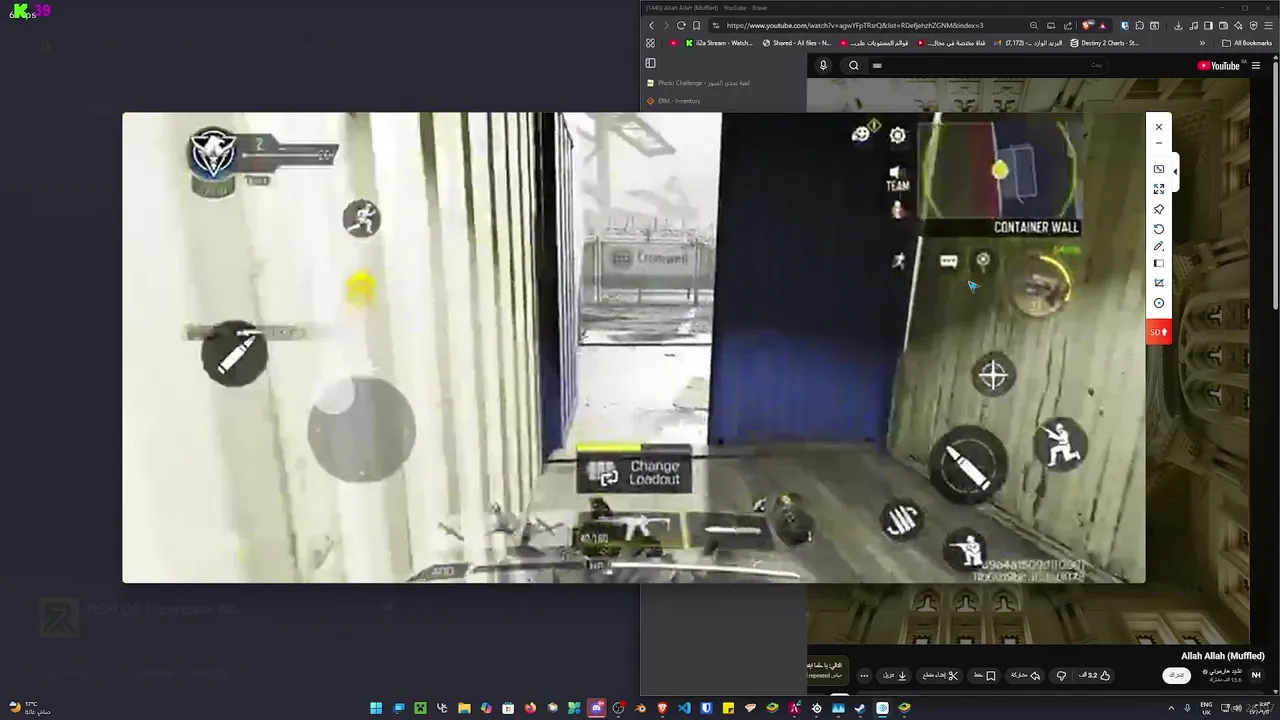This screenshot has height=720, width=1280.
Task: Switch to Photo Challenge tab
Action: 700,83
